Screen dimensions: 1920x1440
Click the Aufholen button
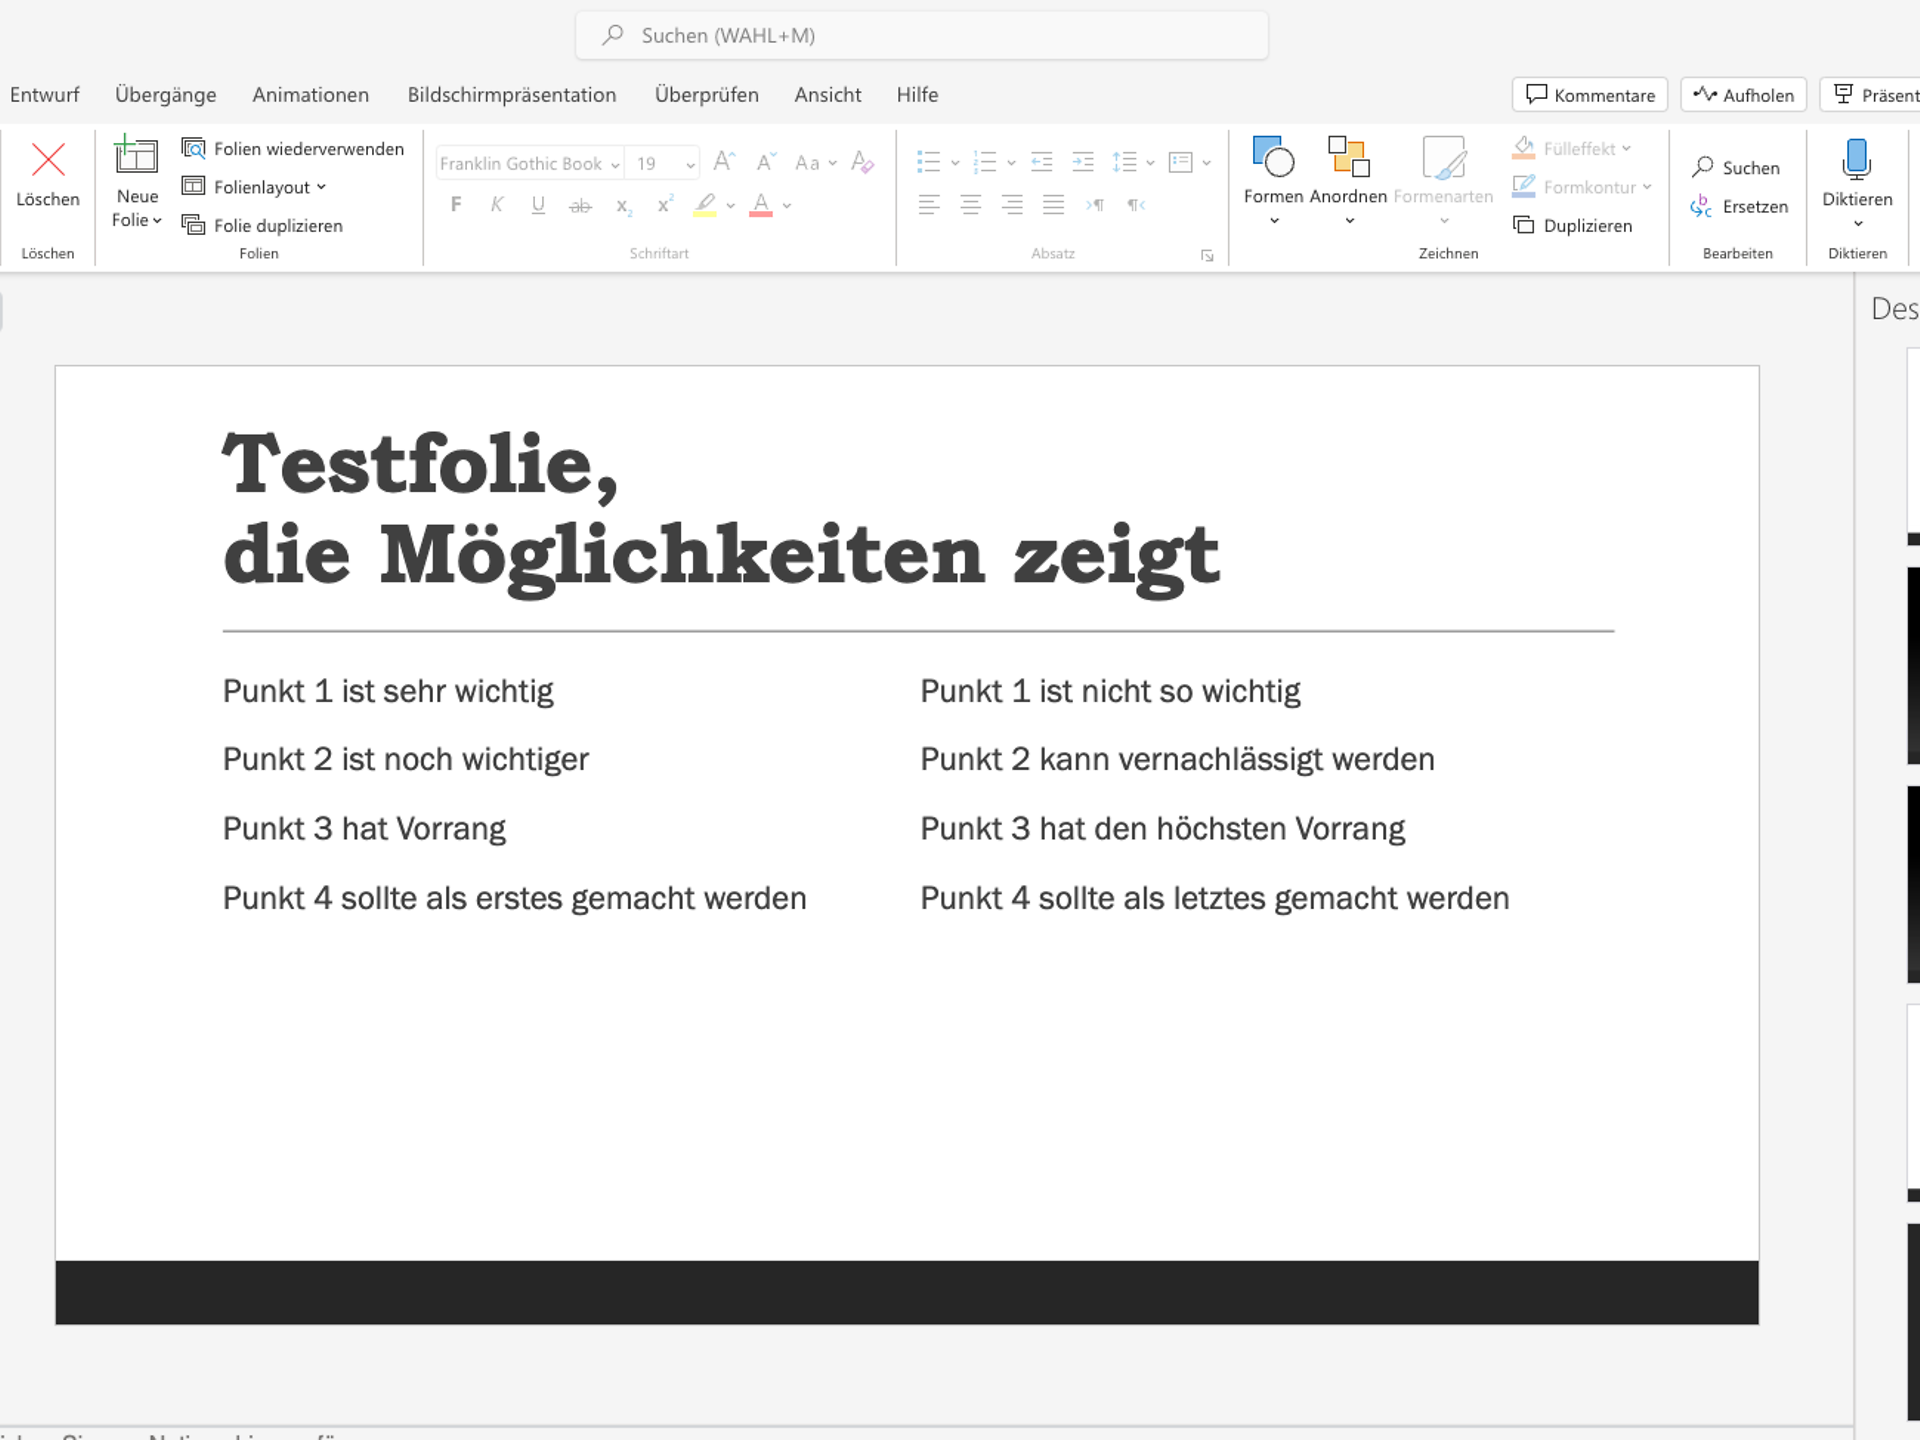pos(1742,94)
